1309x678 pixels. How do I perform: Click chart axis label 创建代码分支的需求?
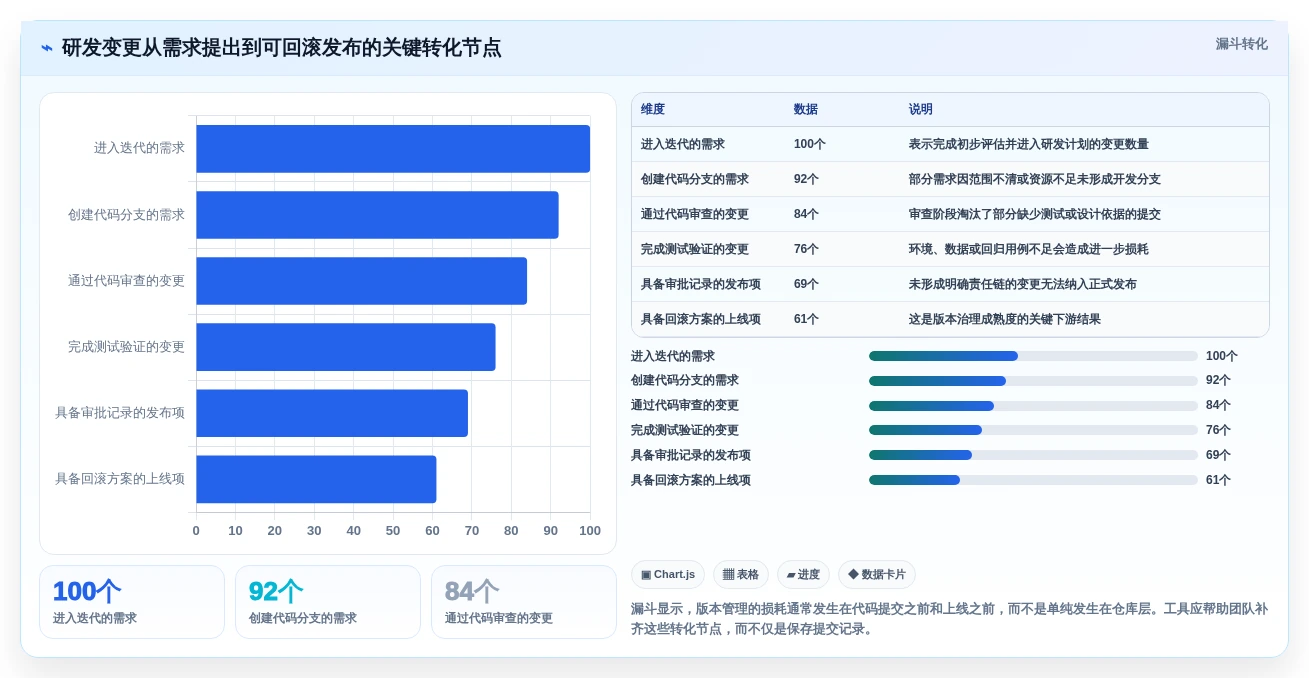pos(126,215)
